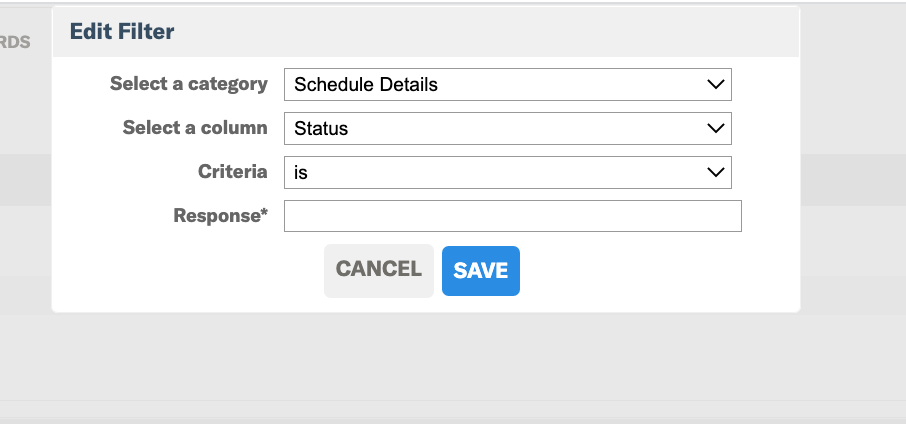The height and width of the screenshot is (424, 906).
Task: Save the filter with the blue SAVE button
Action: 481,271
